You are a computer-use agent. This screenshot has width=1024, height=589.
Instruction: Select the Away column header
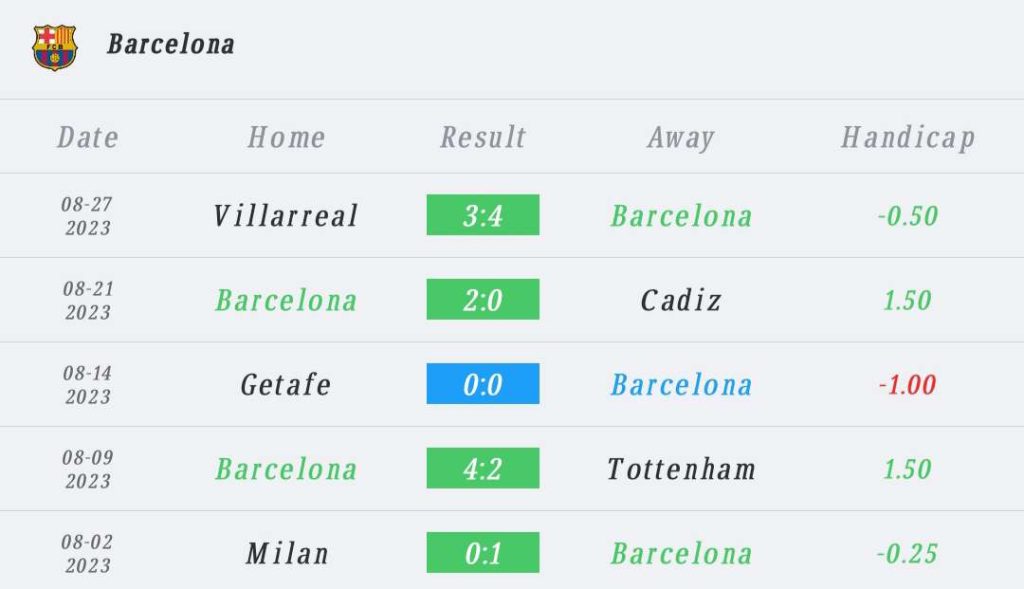[681, 137]
